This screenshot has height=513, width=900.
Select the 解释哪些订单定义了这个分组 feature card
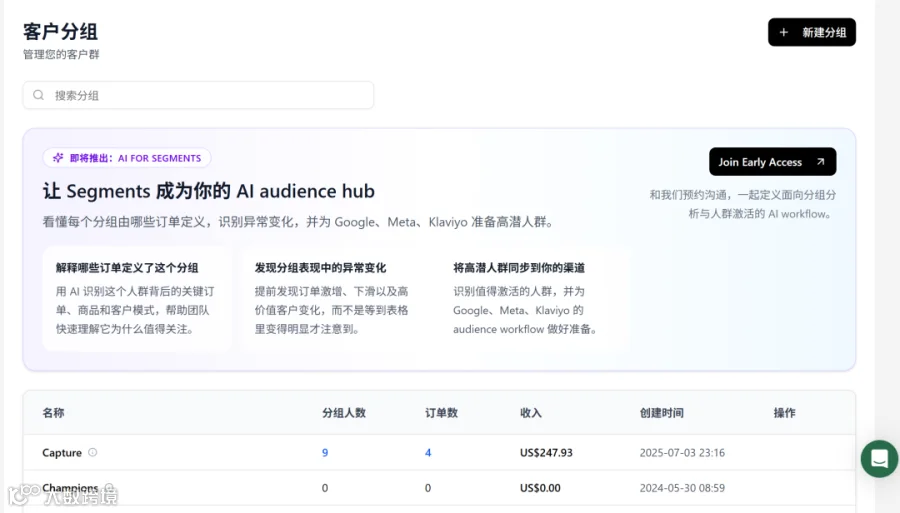click(x=137, y=298)
